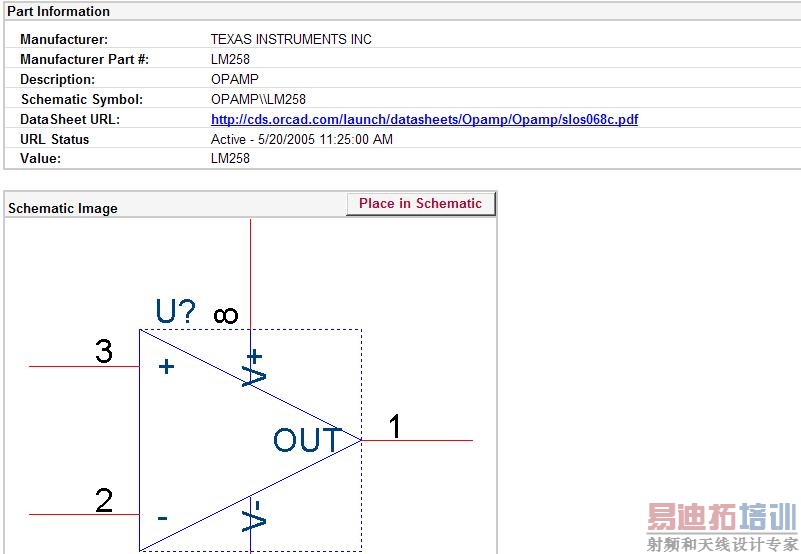Click the OPAMP\\LM258 schematic symbol value
Image resolution: width=801 pixels, height=554 pixels.
point(258,99)
